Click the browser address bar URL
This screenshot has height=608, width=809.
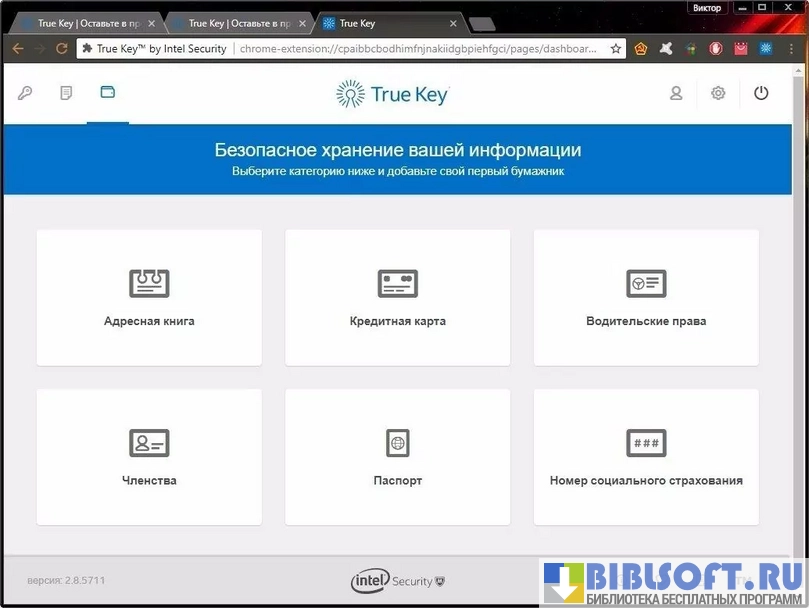pyautogui.click(x=418, y=48)
